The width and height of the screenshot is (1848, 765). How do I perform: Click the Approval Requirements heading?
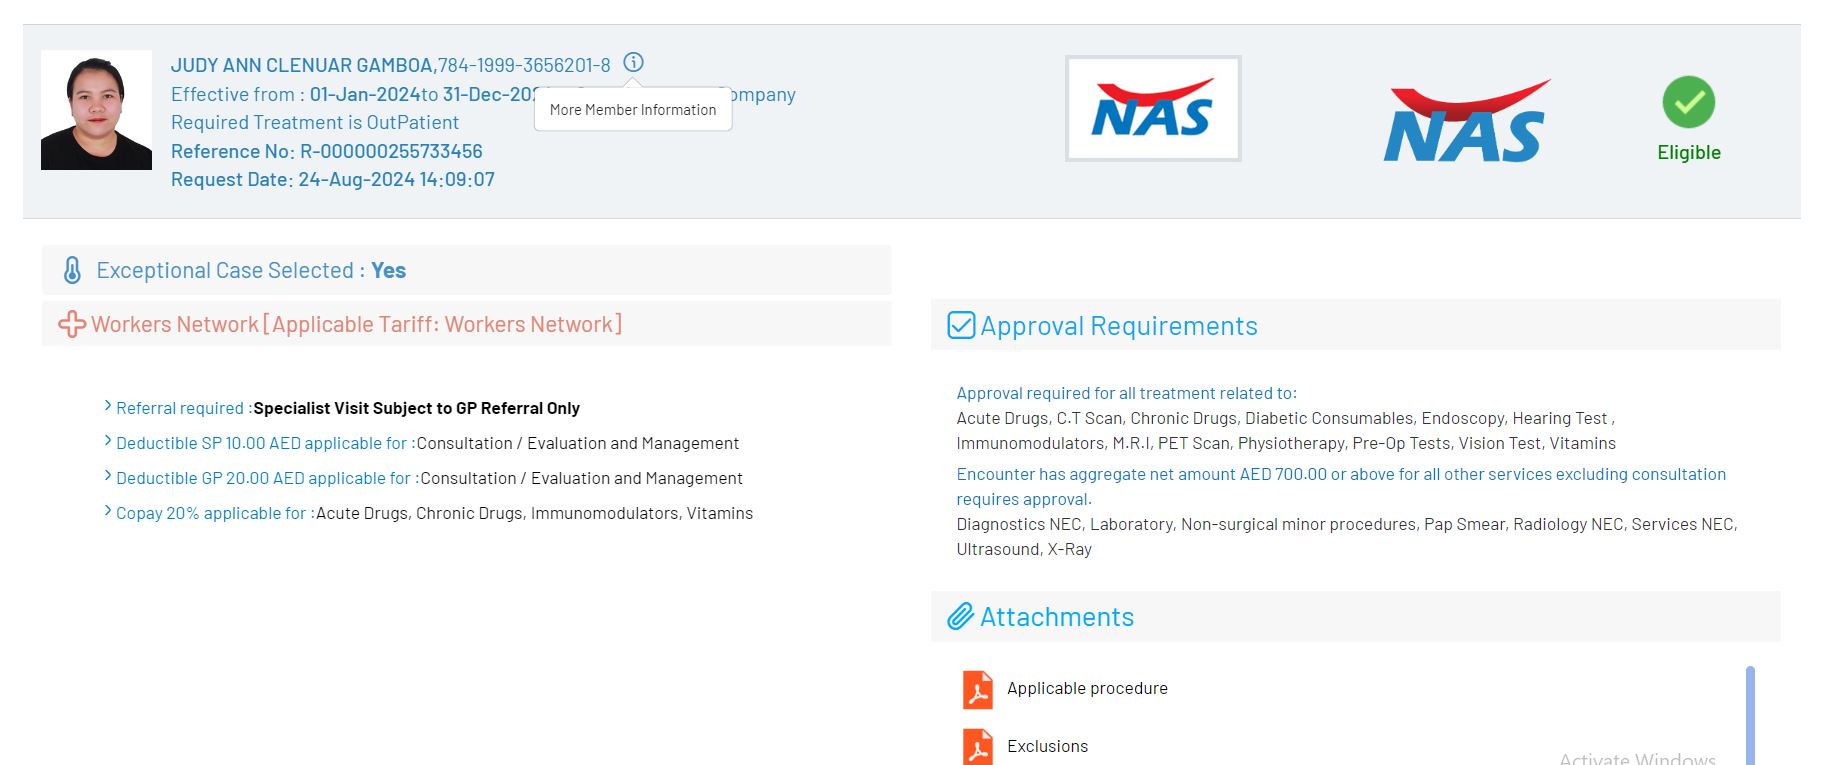[1119, 326]
